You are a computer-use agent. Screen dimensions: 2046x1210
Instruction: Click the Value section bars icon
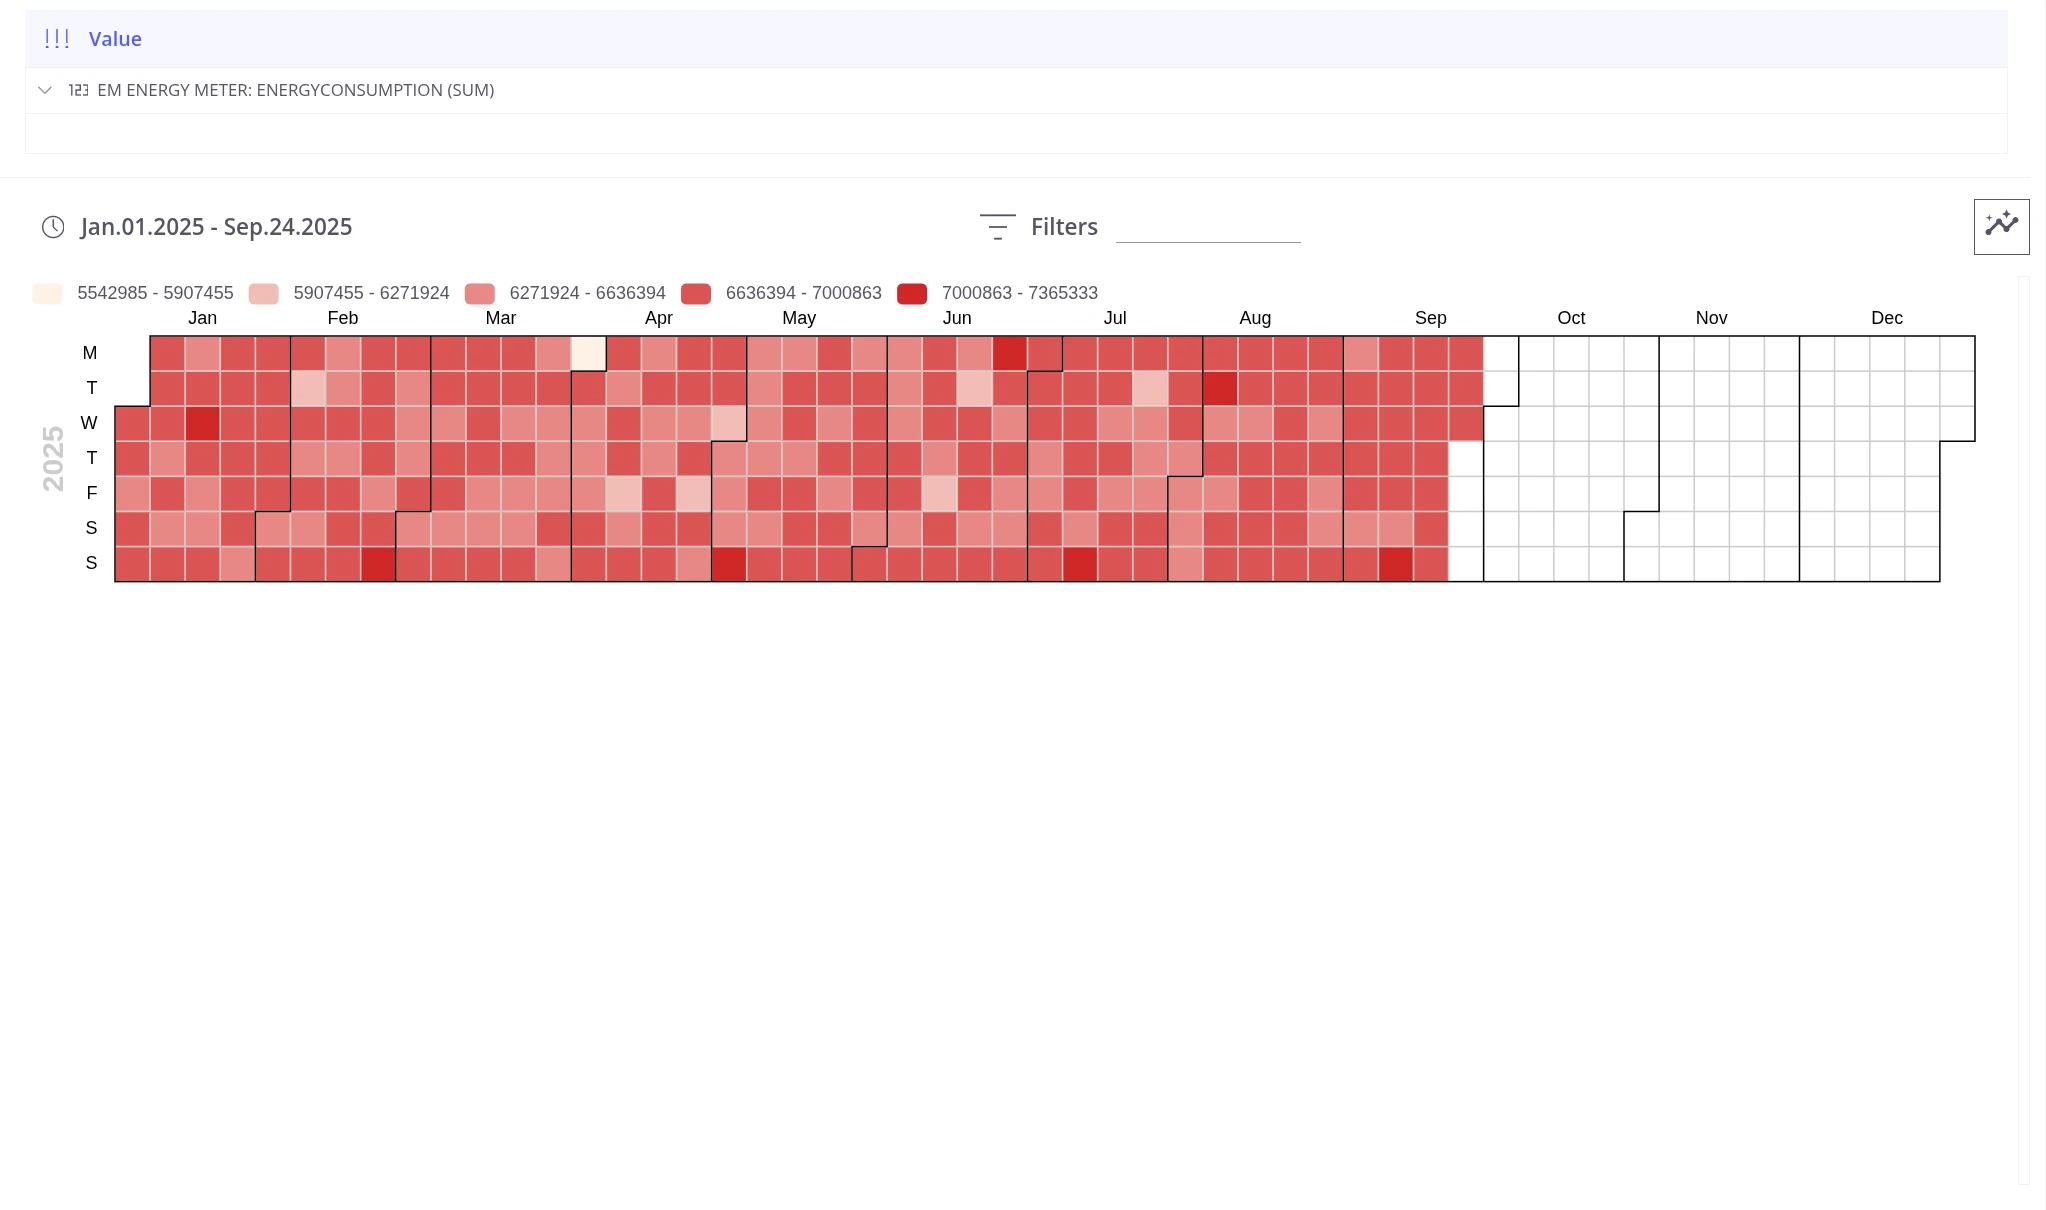(57, 39)
